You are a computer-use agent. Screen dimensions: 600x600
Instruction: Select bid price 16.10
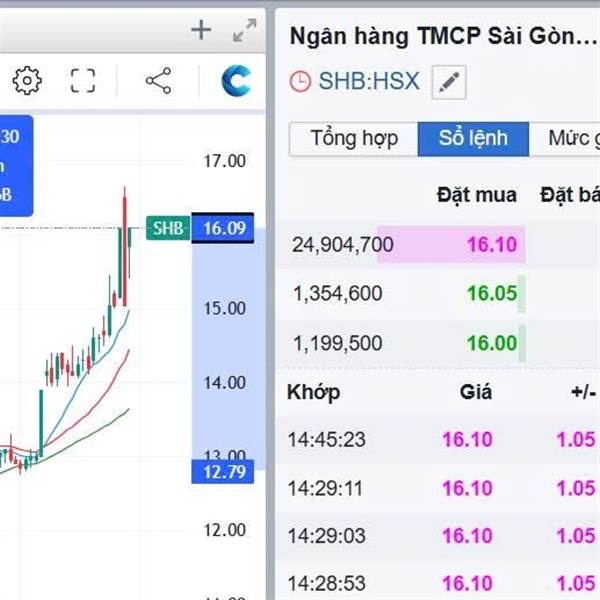point(492,245)
